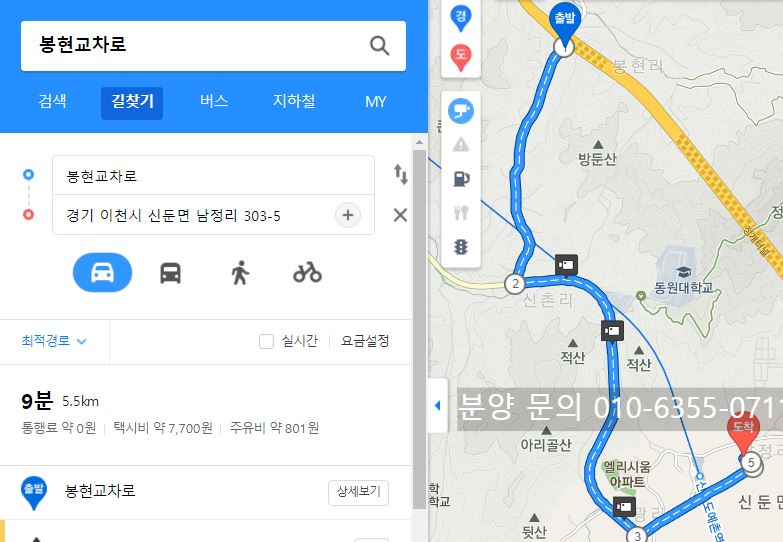The height and width of the screenshot is (542, 783).
Task: Toggle the CCTV camera map layer
Action: point(460,111)
